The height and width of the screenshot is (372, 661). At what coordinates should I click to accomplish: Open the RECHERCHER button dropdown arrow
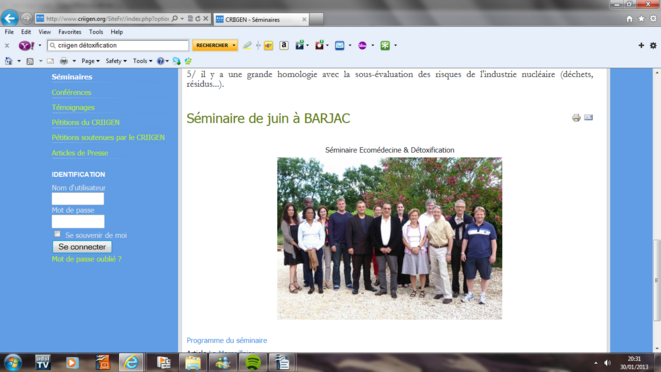click(x=234, y=45)
